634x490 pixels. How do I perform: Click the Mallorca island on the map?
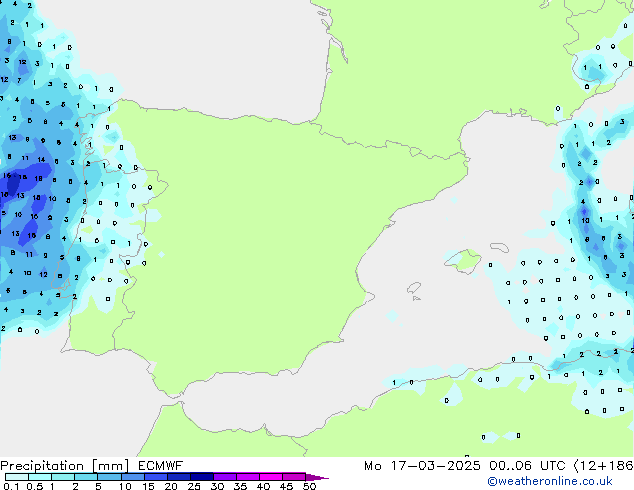[463, 261]
